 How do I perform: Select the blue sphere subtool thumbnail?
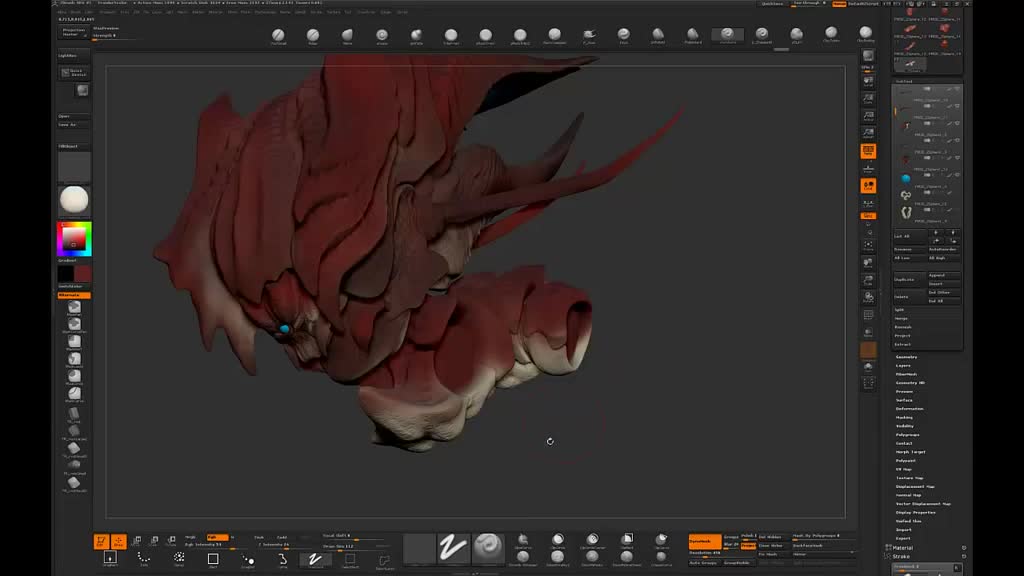(906, 178)
